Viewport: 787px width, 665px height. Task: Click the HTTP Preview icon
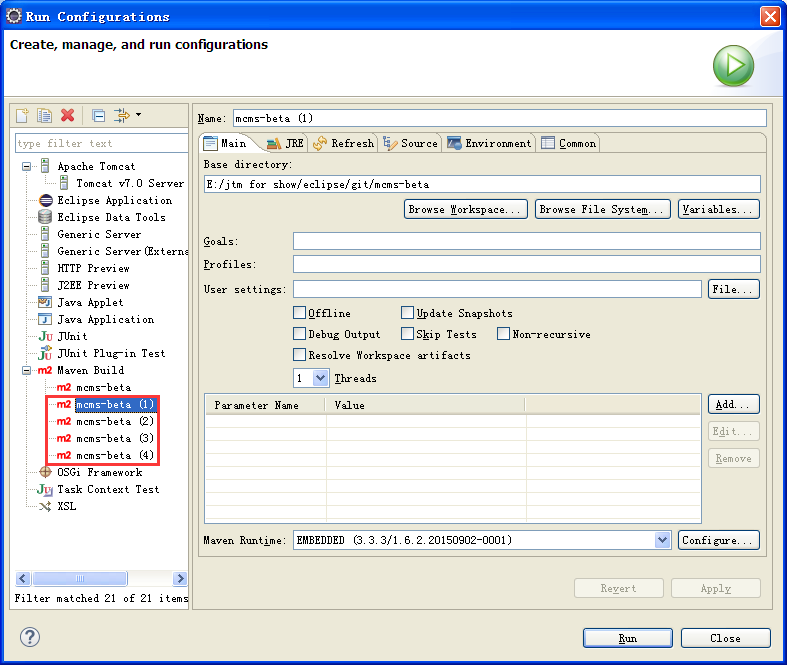45,269
